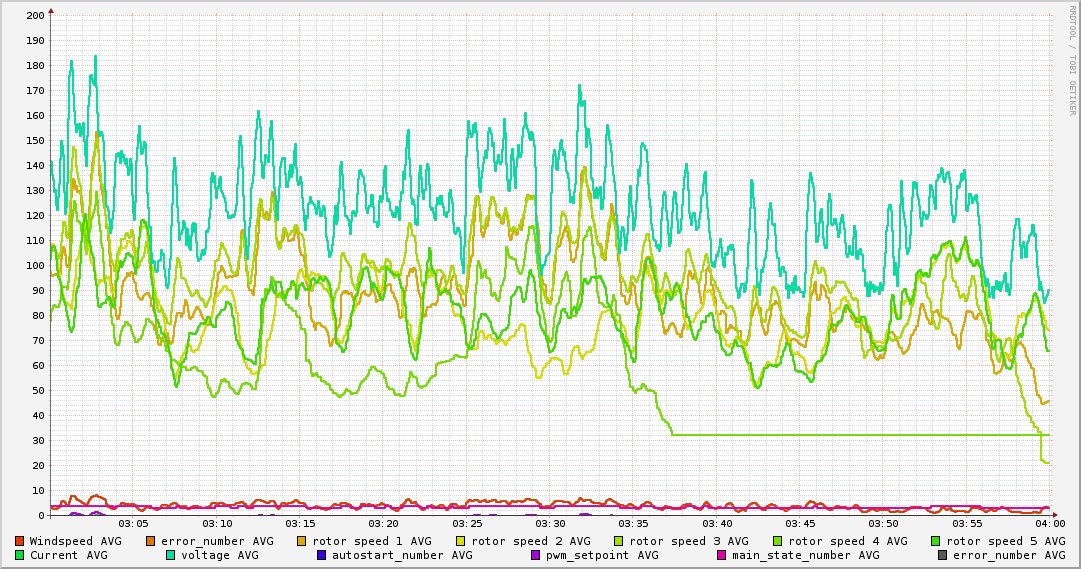Image resolution: width=1081 pixels, height=569 pixels.
Task: Click the 150 value on the y-axis
Action: click(35, 141)
